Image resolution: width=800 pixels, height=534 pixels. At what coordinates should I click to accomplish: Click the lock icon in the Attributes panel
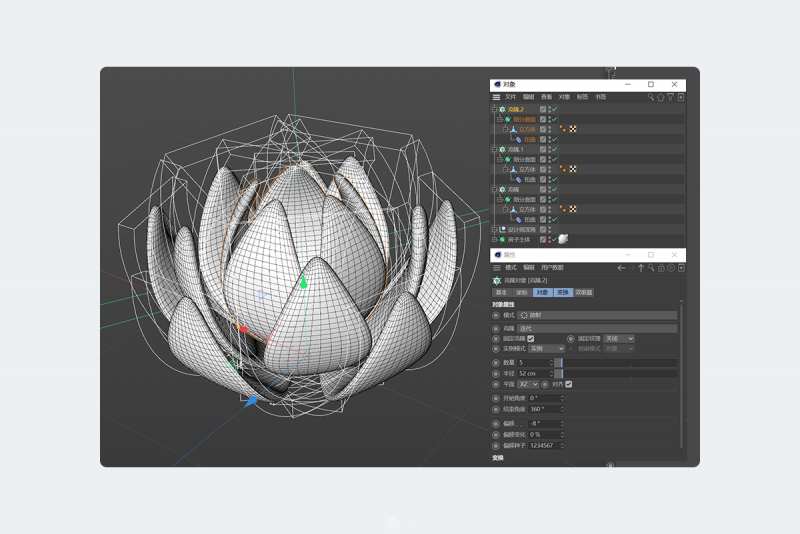tap(661, 268)
